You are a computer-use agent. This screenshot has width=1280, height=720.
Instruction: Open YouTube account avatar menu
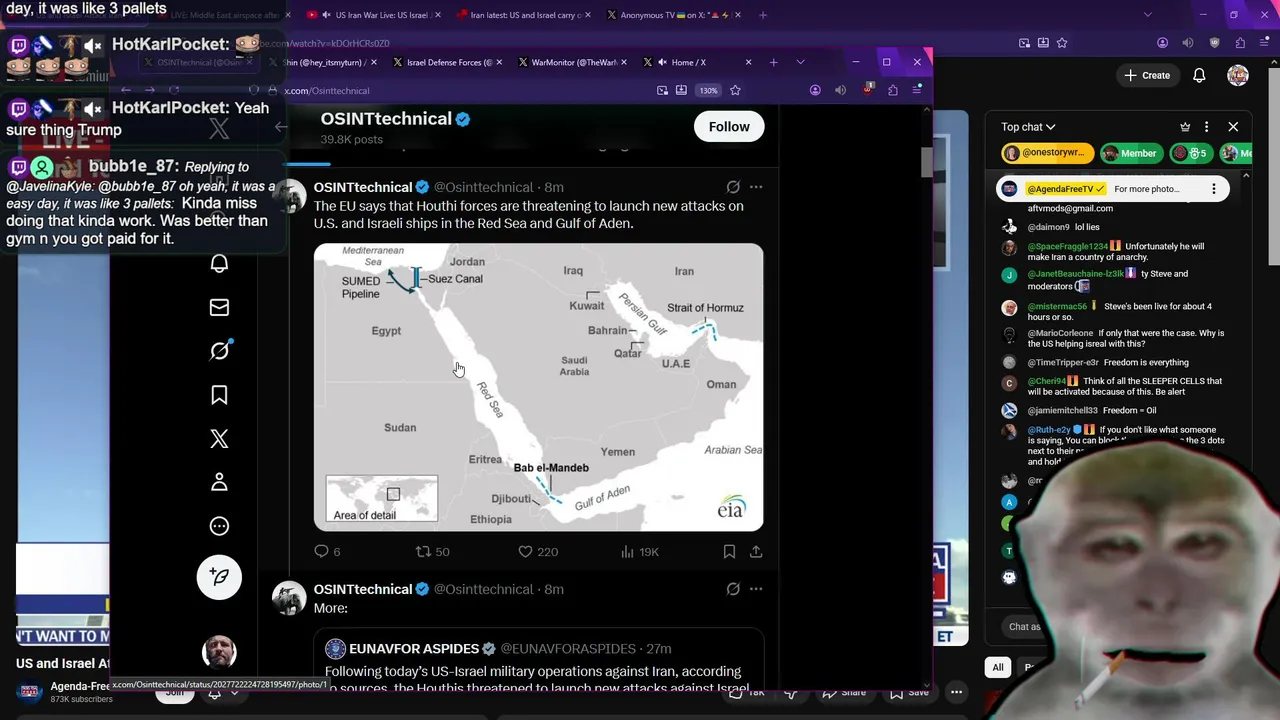1238,75
